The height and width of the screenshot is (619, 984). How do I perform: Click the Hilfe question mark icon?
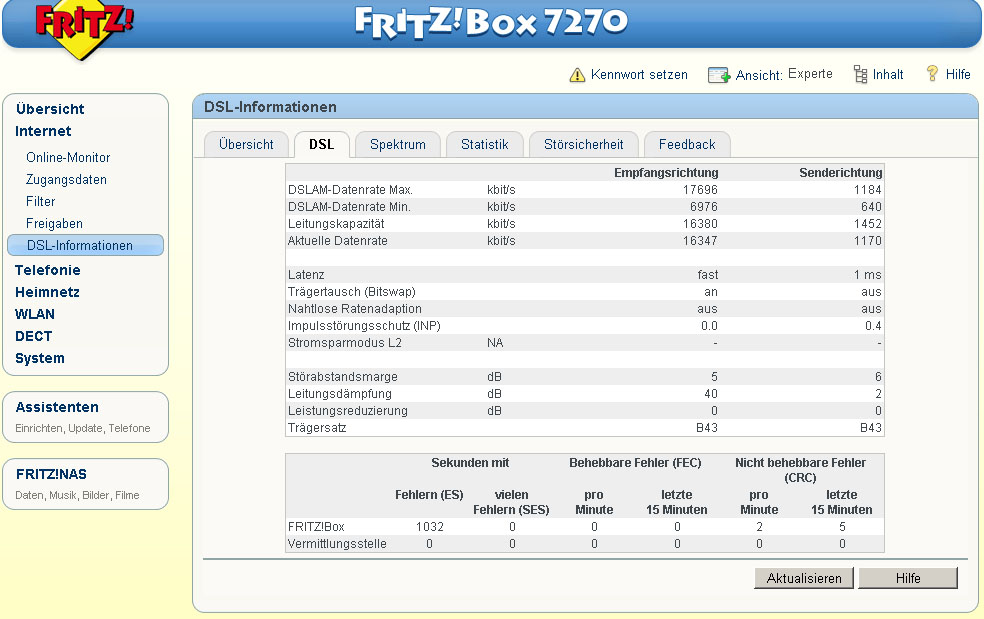933,73
